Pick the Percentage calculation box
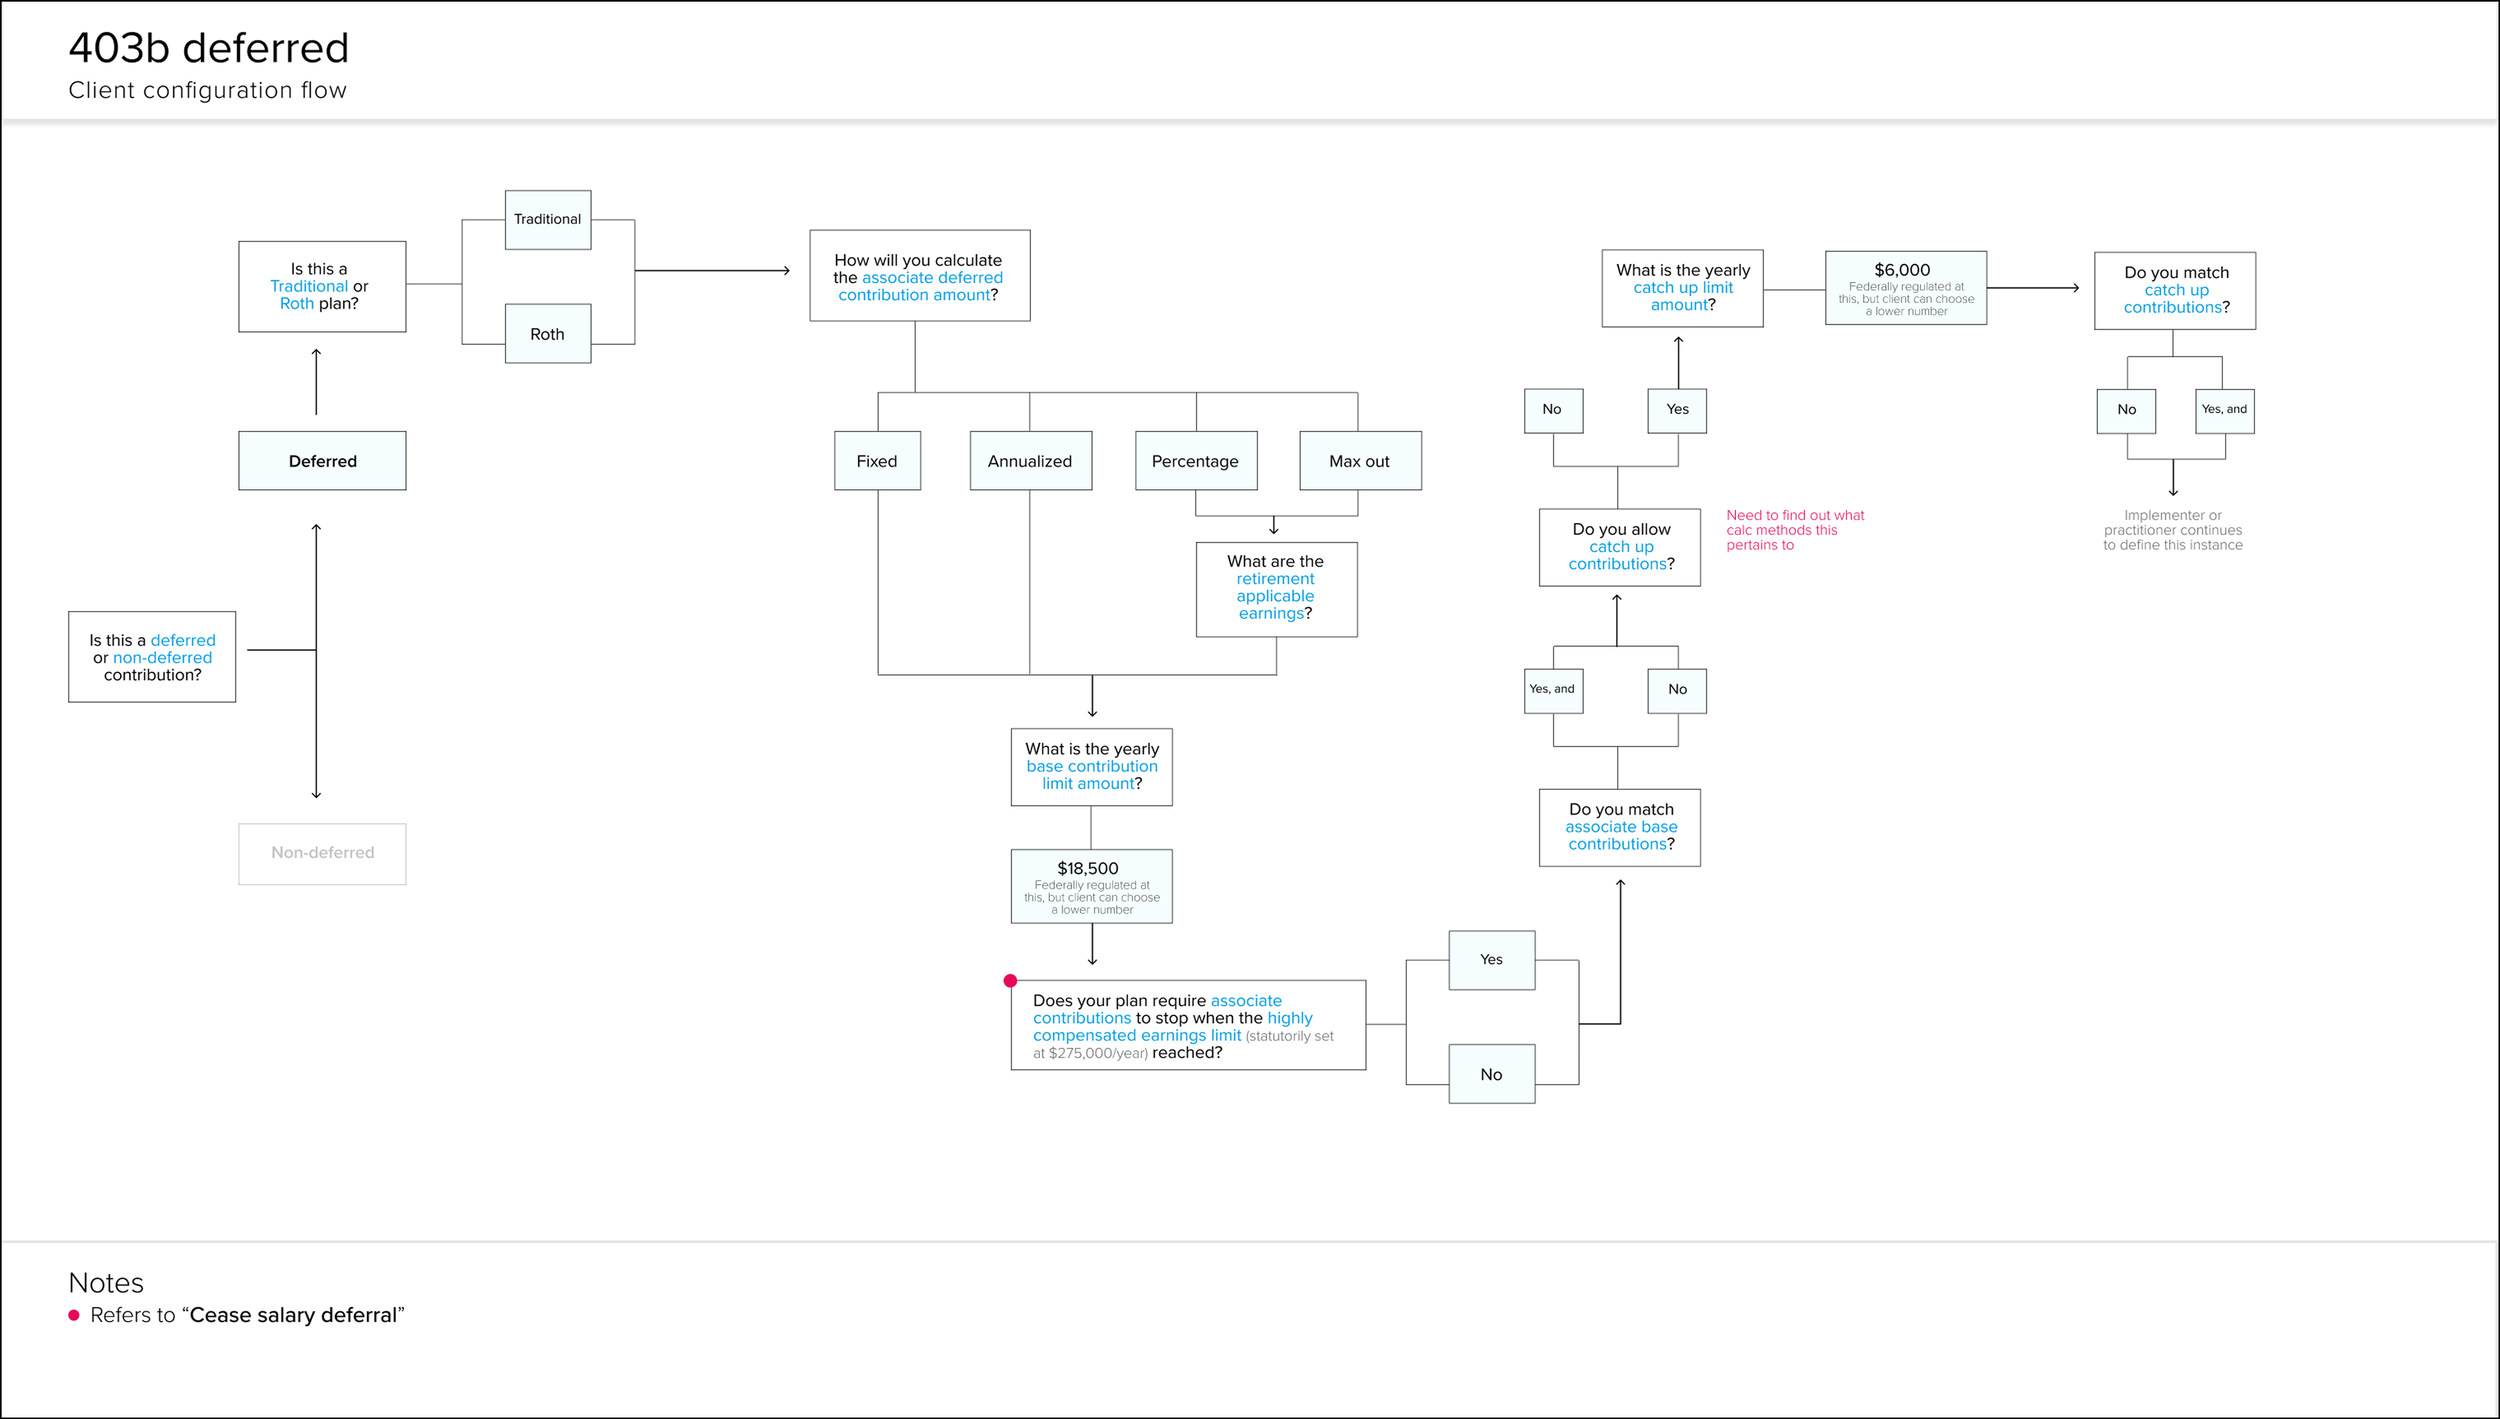 click(1195, 461)
